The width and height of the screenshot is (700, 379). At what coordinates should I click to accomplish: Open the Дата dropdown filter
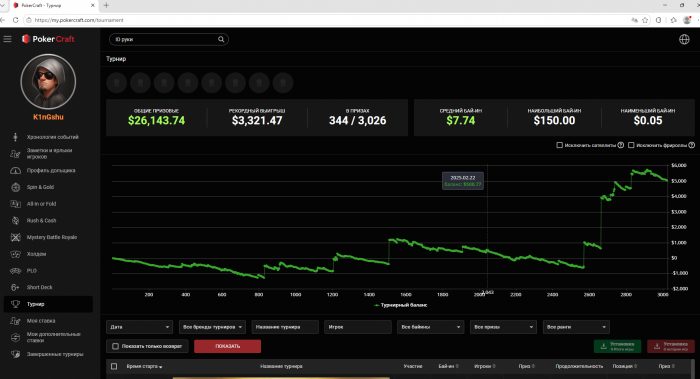coord(139,327)
